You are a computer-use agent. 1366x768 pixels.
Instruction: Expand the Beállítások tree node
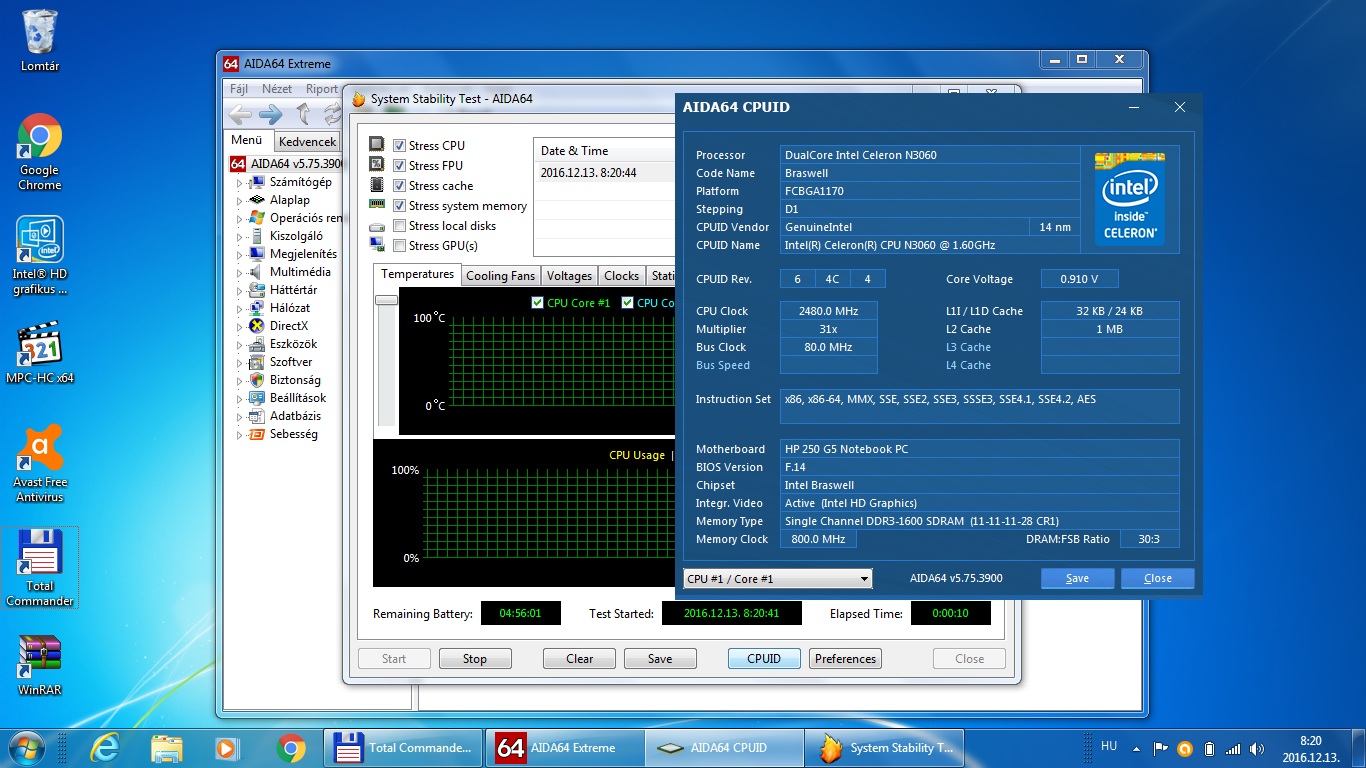[x=239, y=399]
